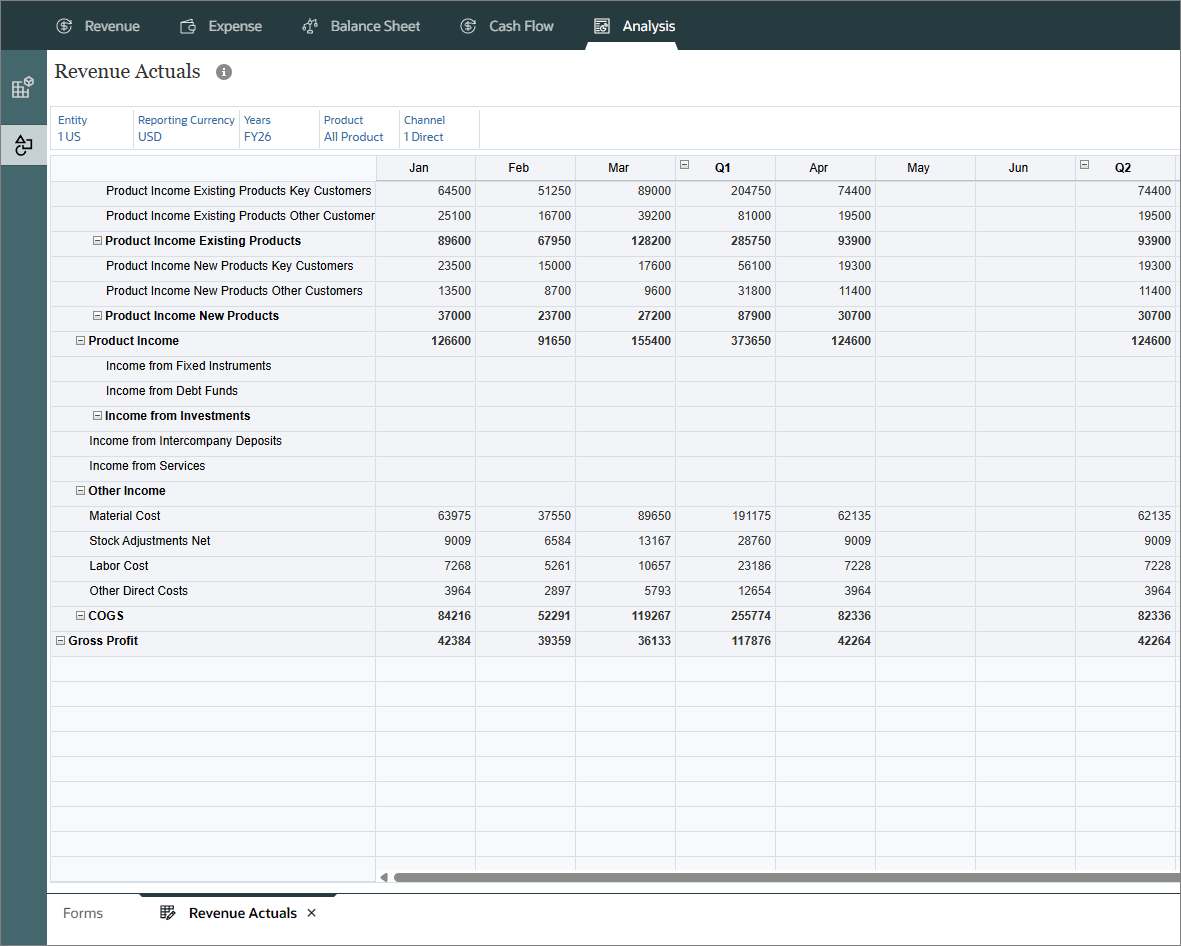Collapse Product Income Existing Products row
This screenshot has height=946, width=1181.
(x=97, y=241)
